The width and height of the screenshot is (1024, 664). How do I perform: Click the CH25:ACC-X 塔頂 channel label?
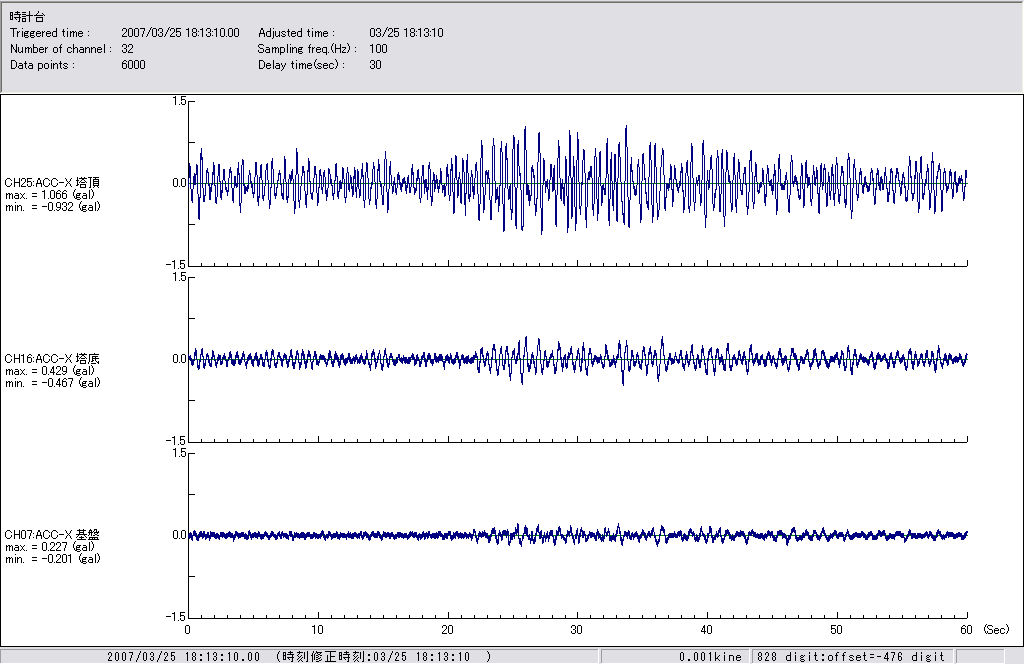pos(52,183)
